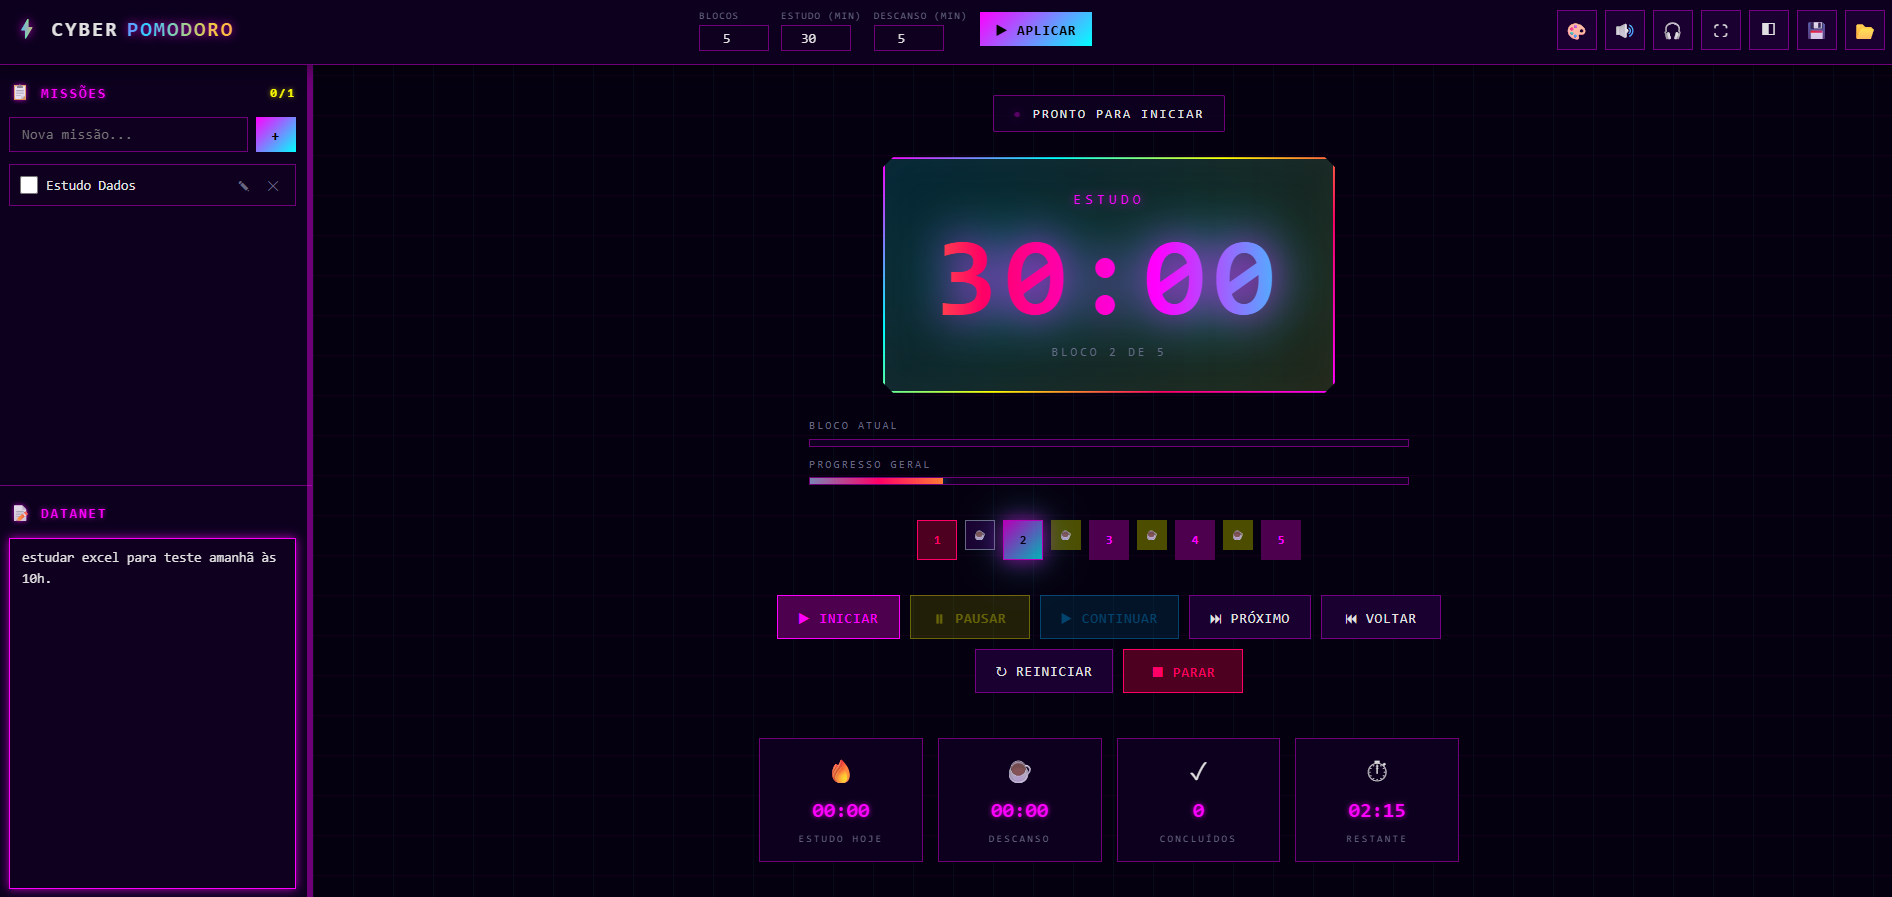Click the coffee break marker after block 2
This screenshot has height=897, width=1892.
[1066, 535]
